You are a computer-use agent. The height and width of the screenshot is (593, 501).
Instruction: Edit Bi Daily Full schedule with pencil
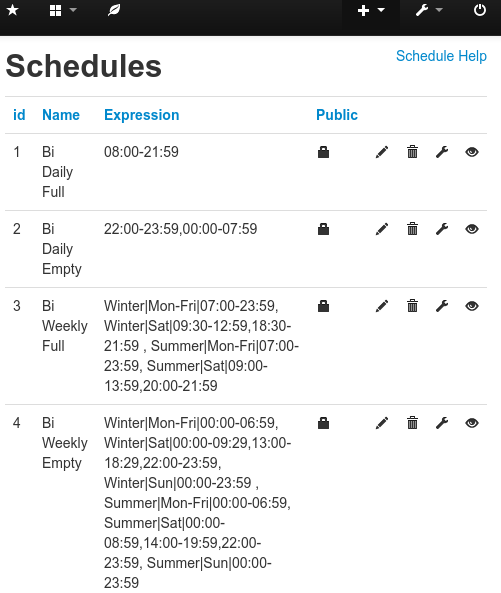382,152
